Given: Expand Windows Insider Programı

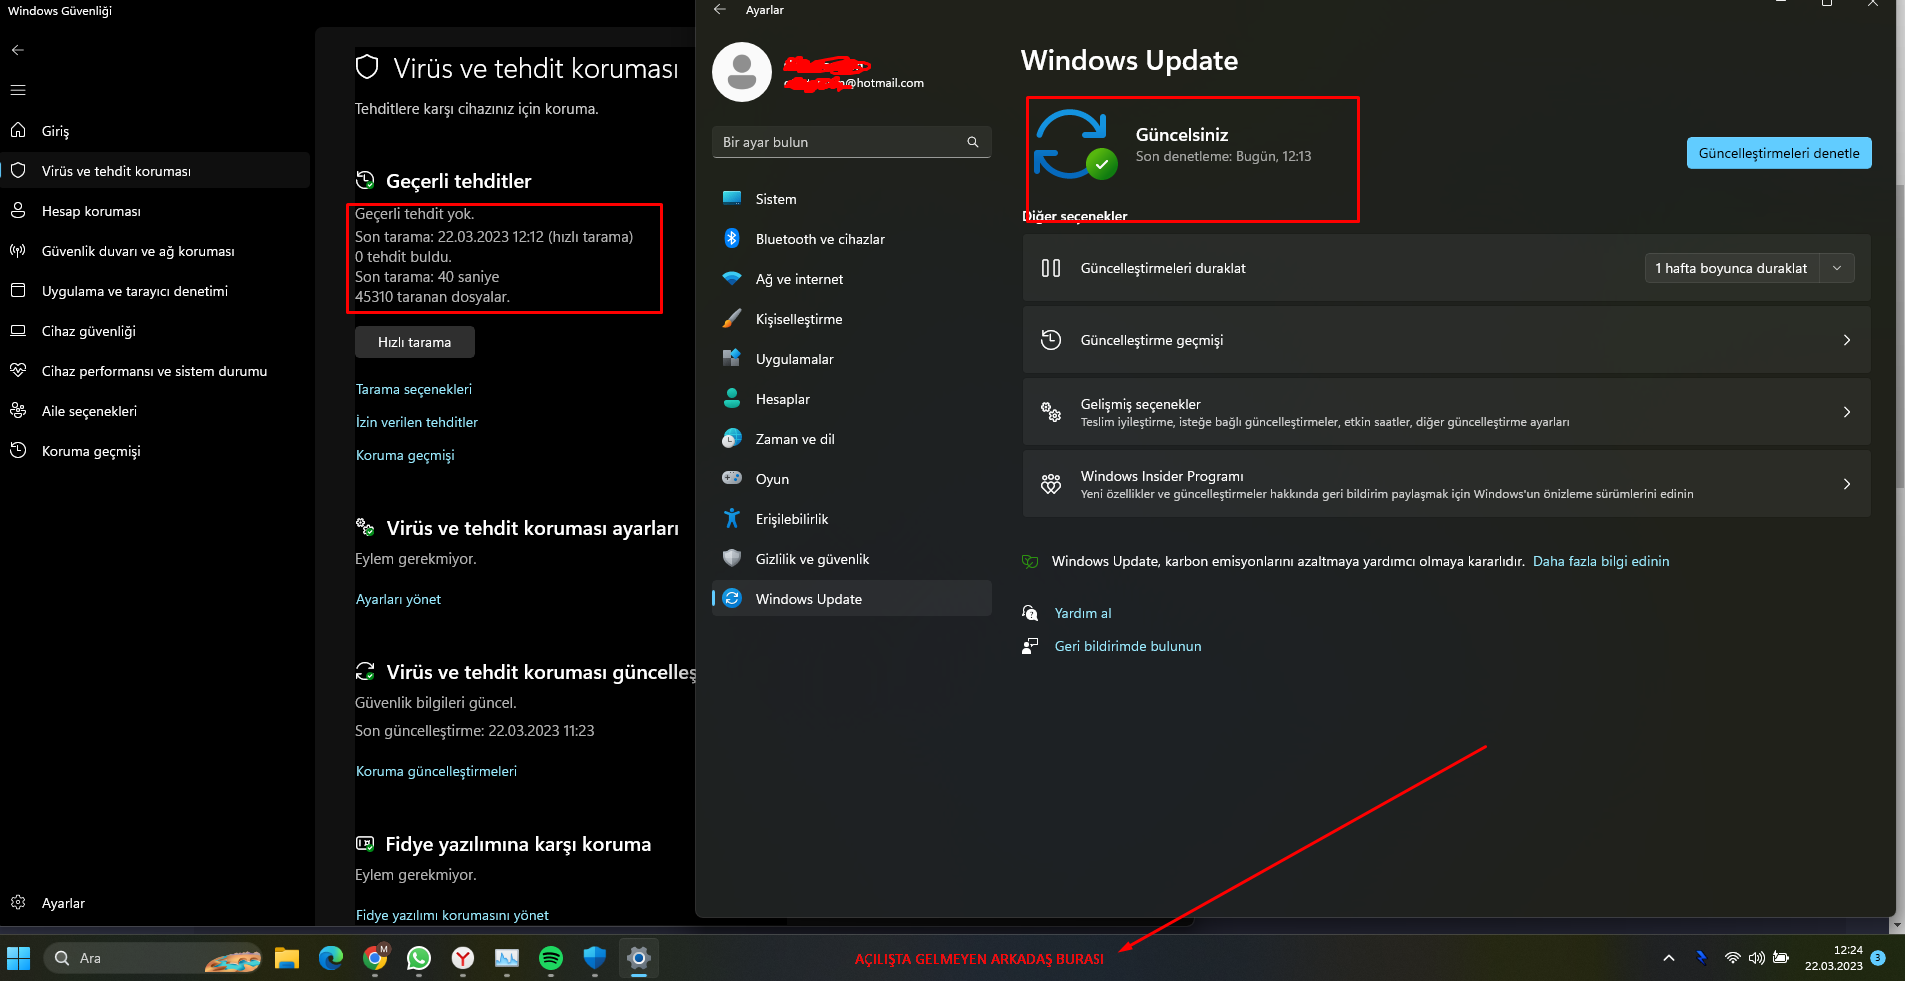Looking at the screenshot, I should [x=1446, y=484].
